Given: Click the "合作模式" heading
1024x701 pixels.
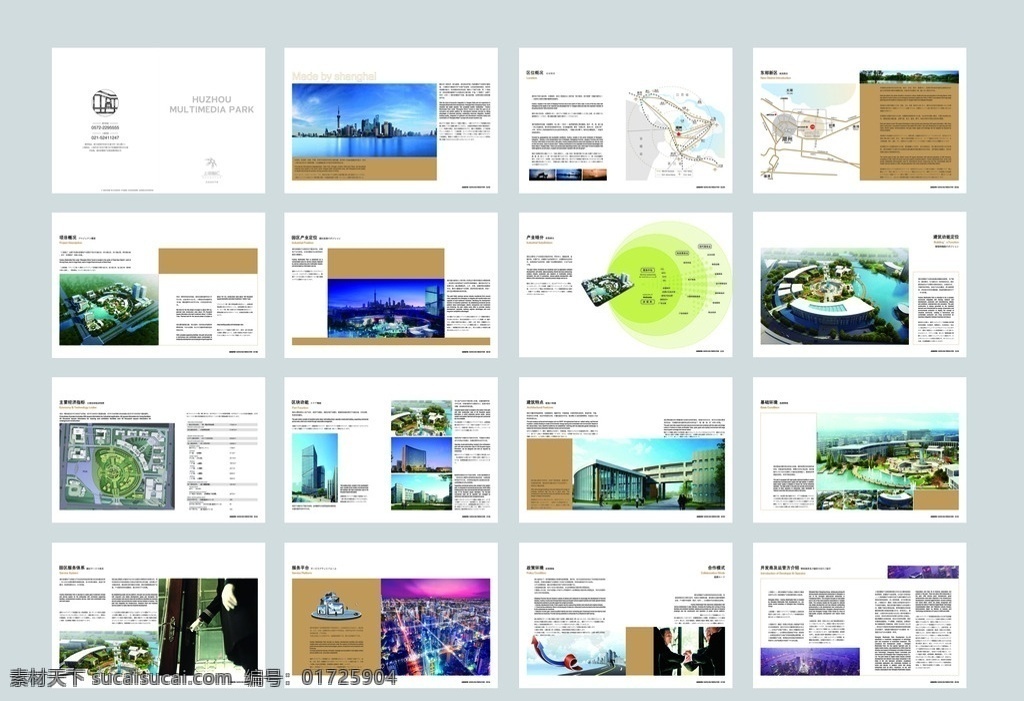Looking at the screenshot, I should click(716, 568).
